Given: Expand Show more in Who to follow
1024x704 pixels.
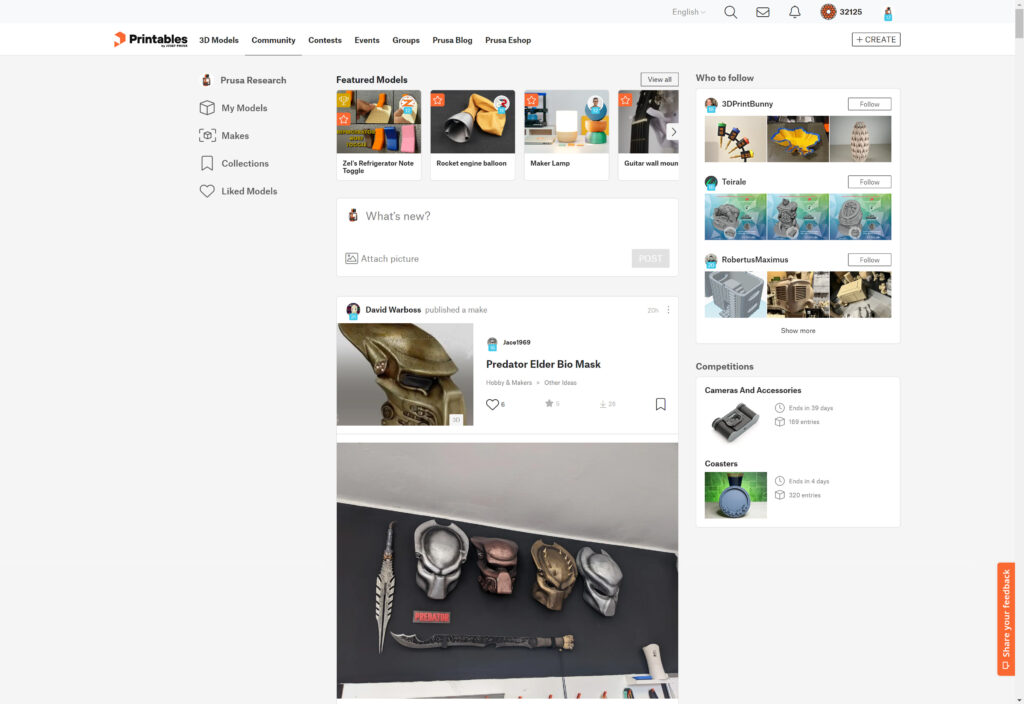Looking at the screenshot, I should click(x=797, y=330).
